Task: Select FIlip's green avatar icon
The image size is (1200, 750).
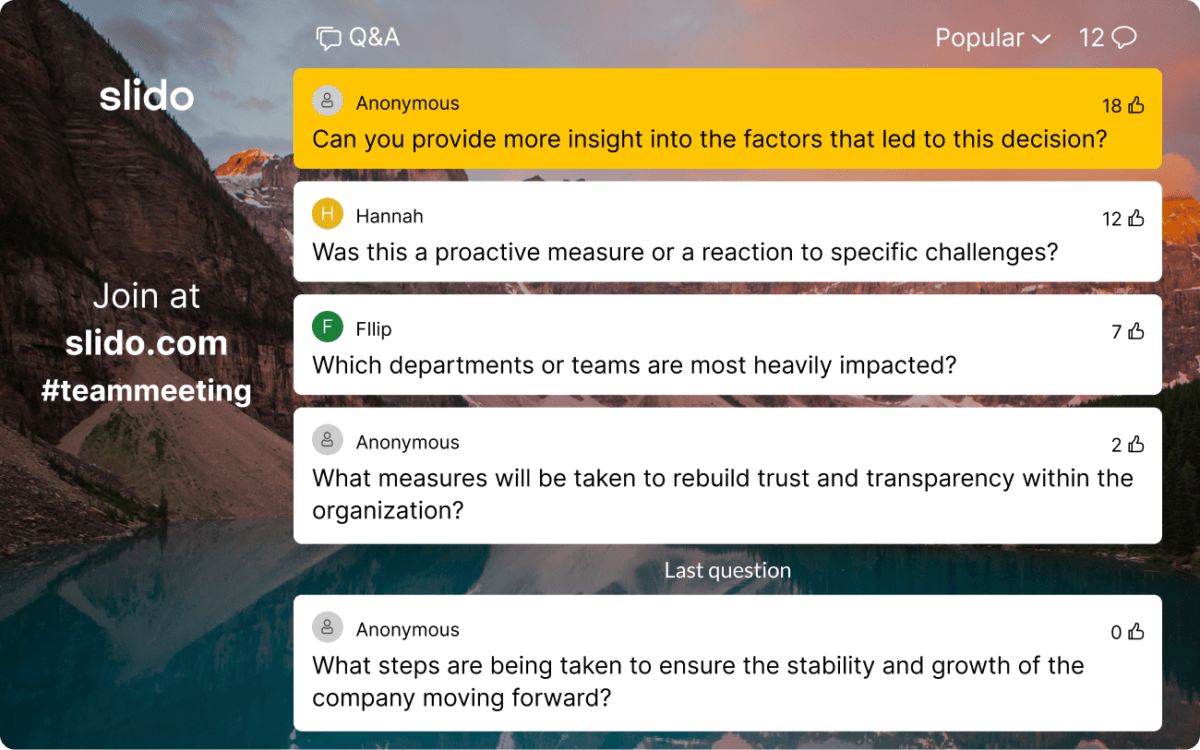Action: click(327, 327)
